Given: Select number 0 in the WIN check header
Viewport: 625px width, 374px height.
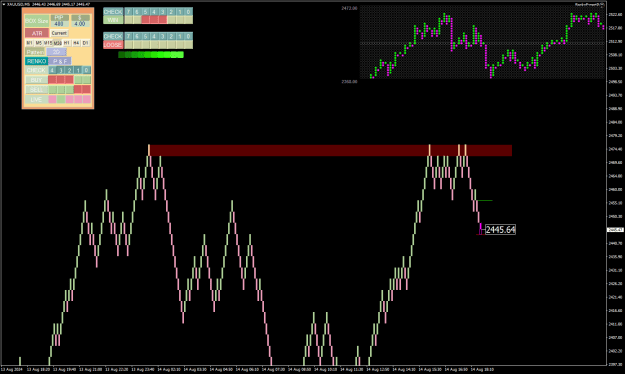Looking at the screenshot, I should [x=189, y=12].
